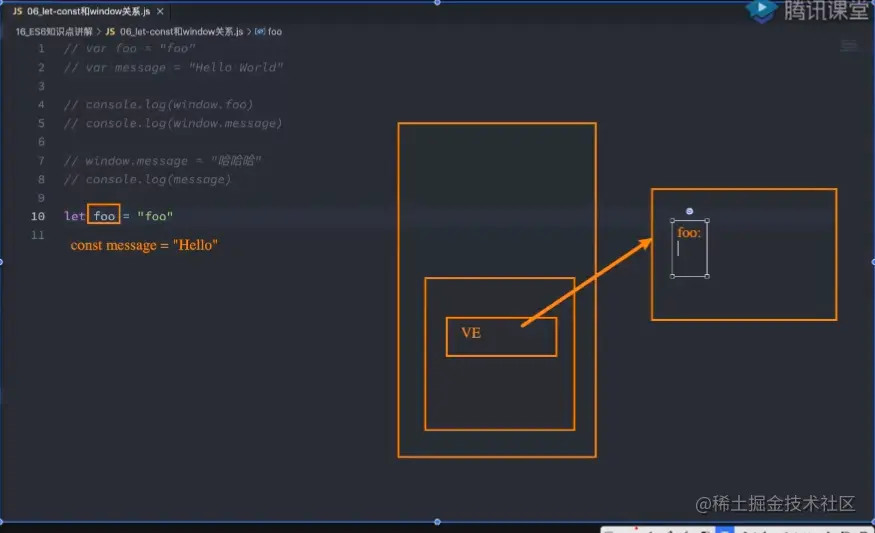Select the 06_let-const和window关系.js editor tab
The height and width of the screenshot is (533, 875).
pos(88,11)
